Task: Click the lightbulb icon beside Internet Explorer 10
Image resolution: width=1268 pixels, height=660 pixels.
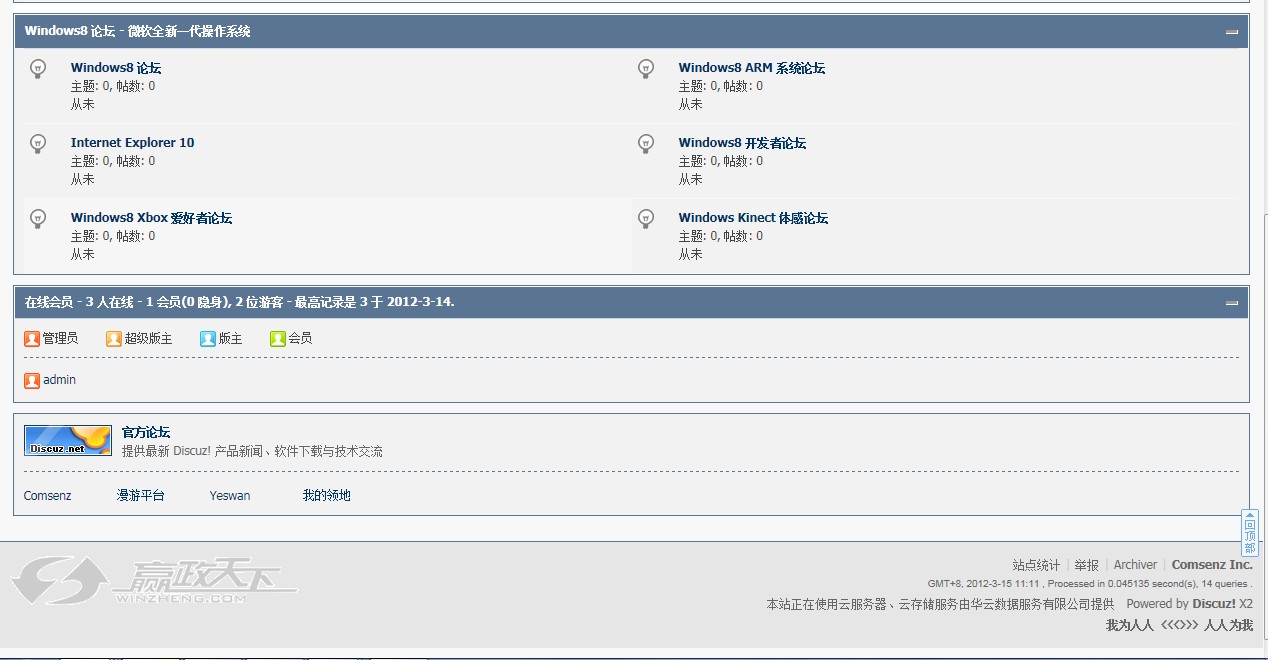Action: tap(38, 144)
